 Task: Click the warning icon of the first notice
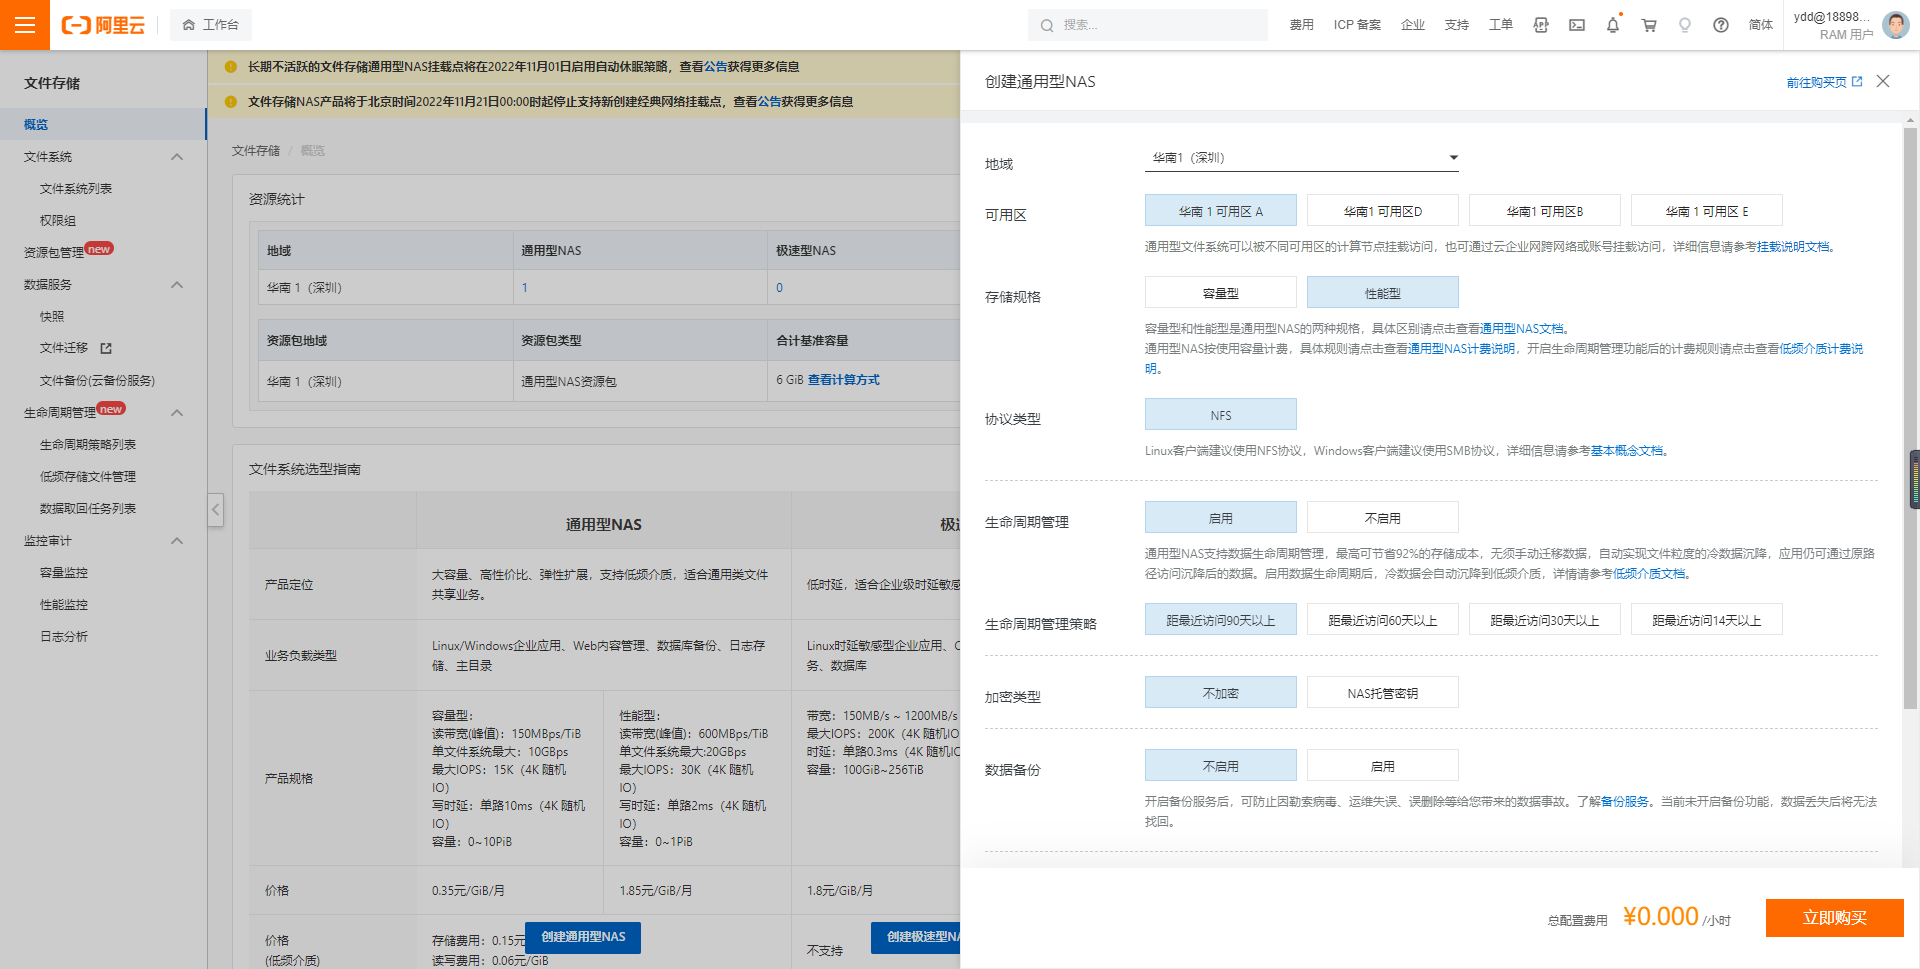(231, 67)
